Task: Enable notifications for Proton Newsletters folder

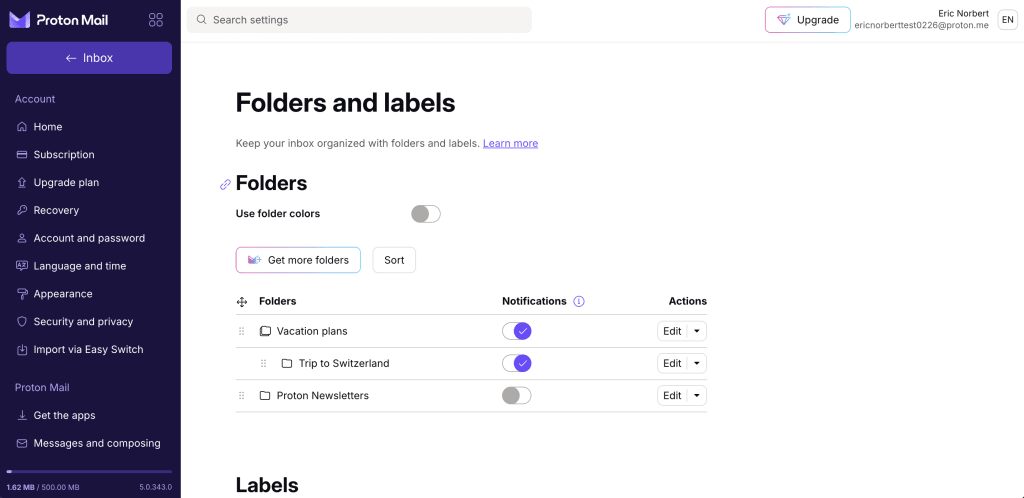Action: click(x=516, y=396)
